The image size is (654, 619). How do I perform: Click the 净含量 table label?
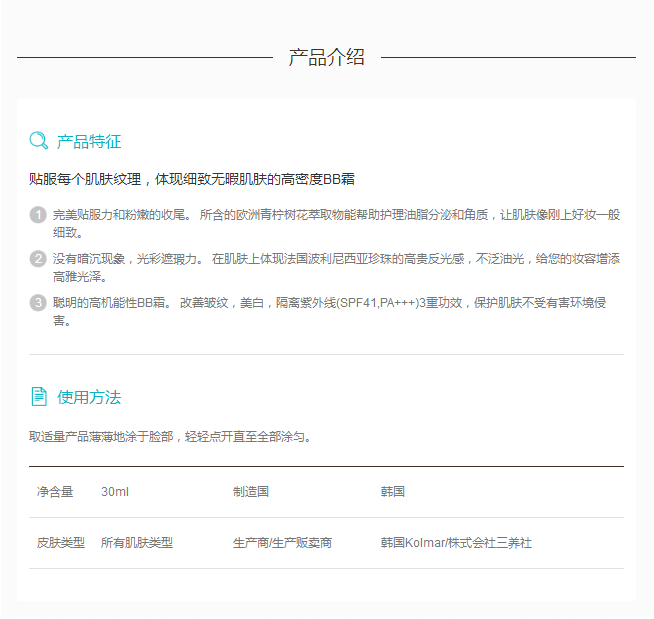click(55, 492)
